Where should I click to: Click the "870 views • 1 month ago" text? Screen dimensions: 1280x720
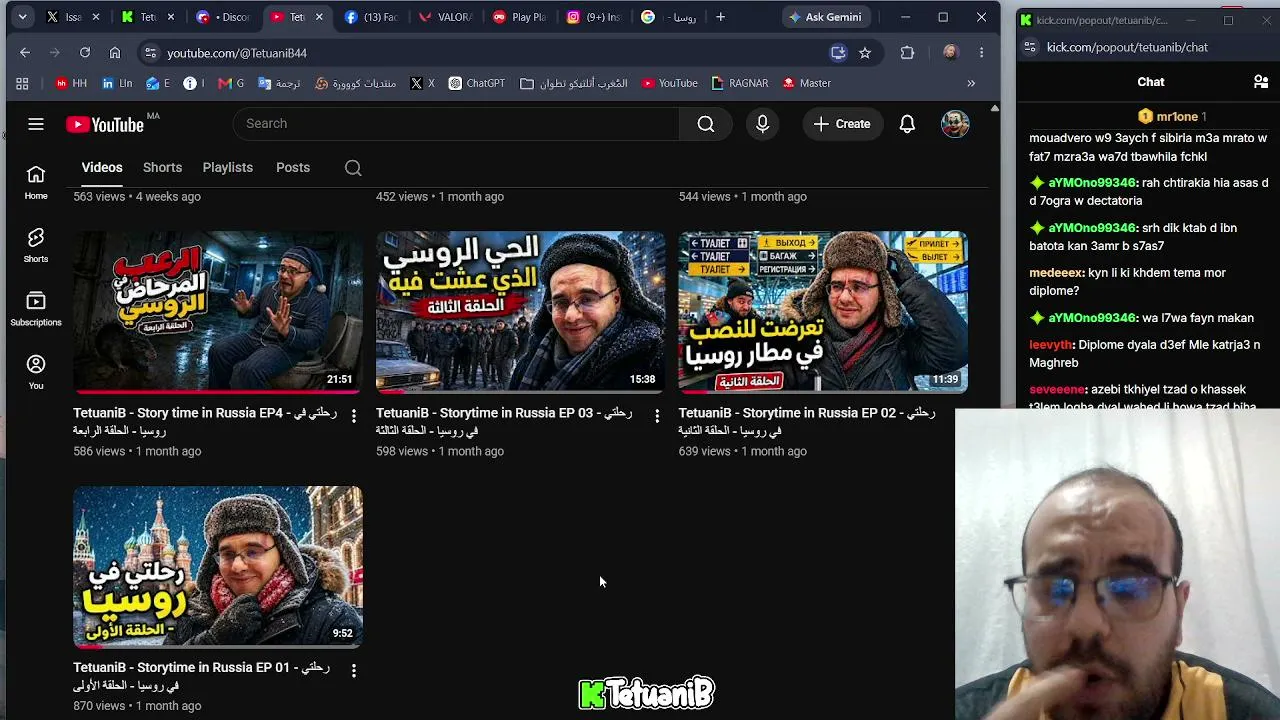(x=137, y=706)
